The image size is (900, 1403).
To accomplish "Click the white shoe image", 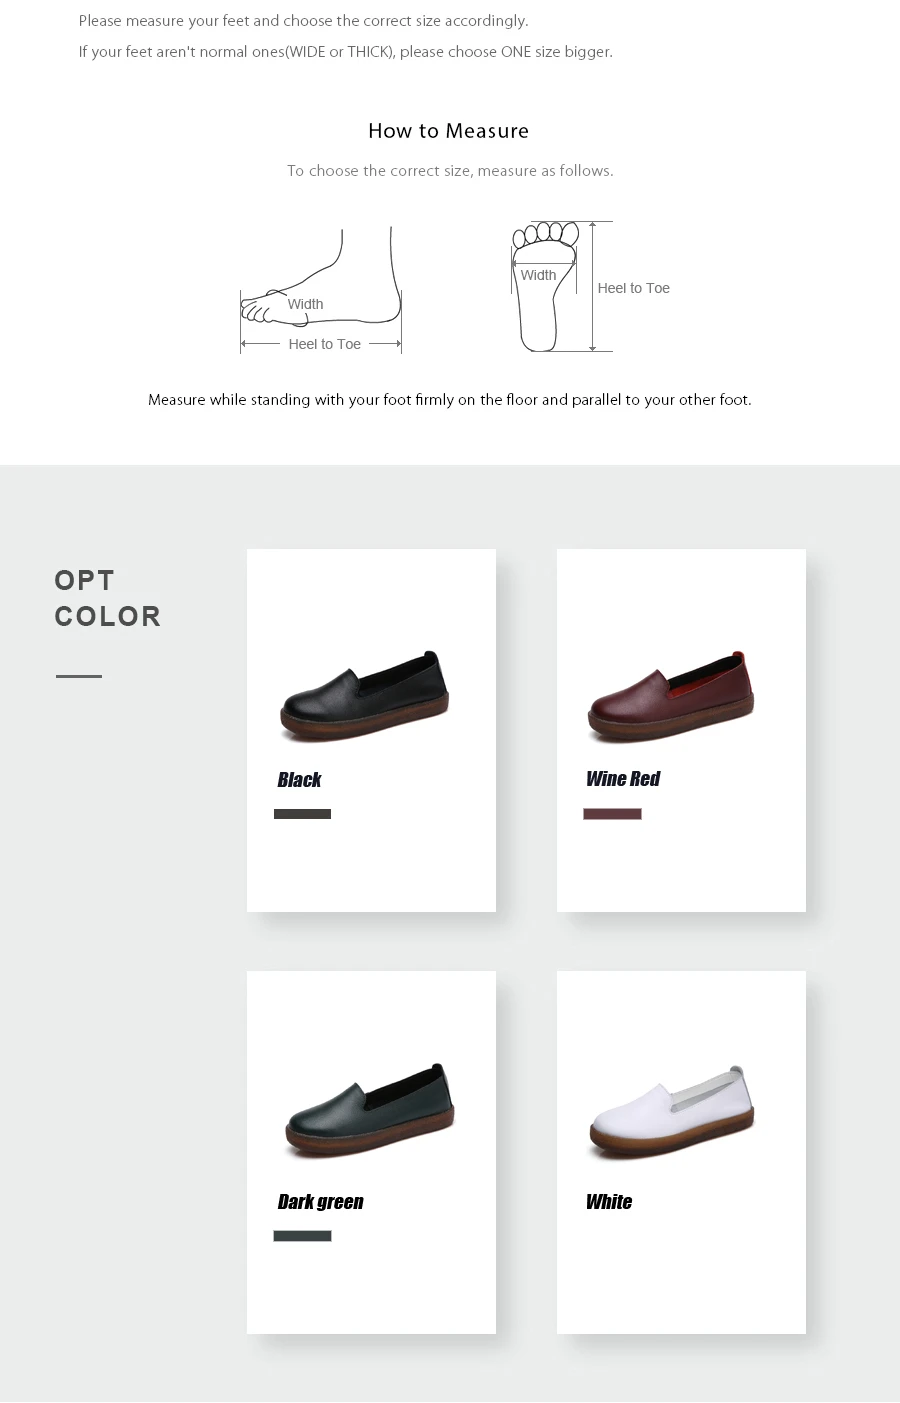I will (670, 1112).
